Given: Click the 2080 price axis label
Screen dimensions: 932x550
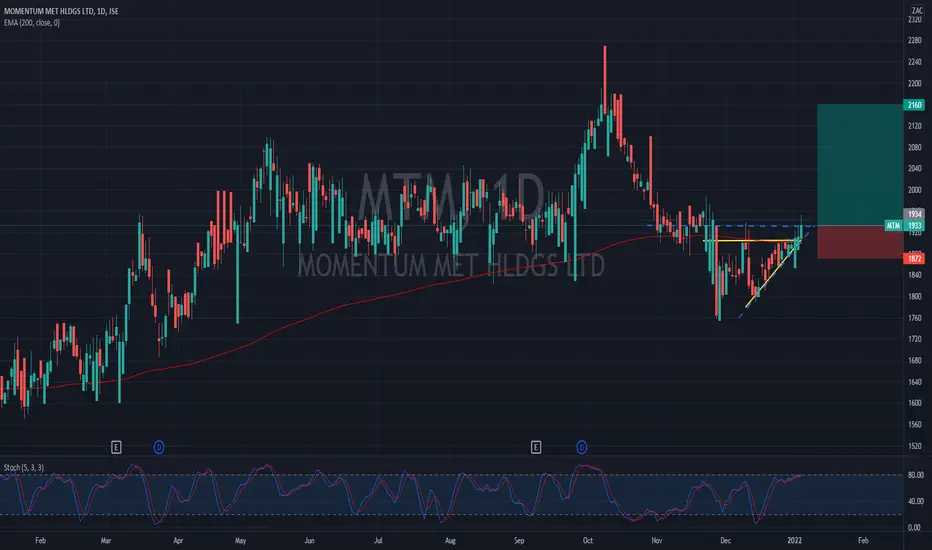Looking at the screenshot, I should [914, 147].
